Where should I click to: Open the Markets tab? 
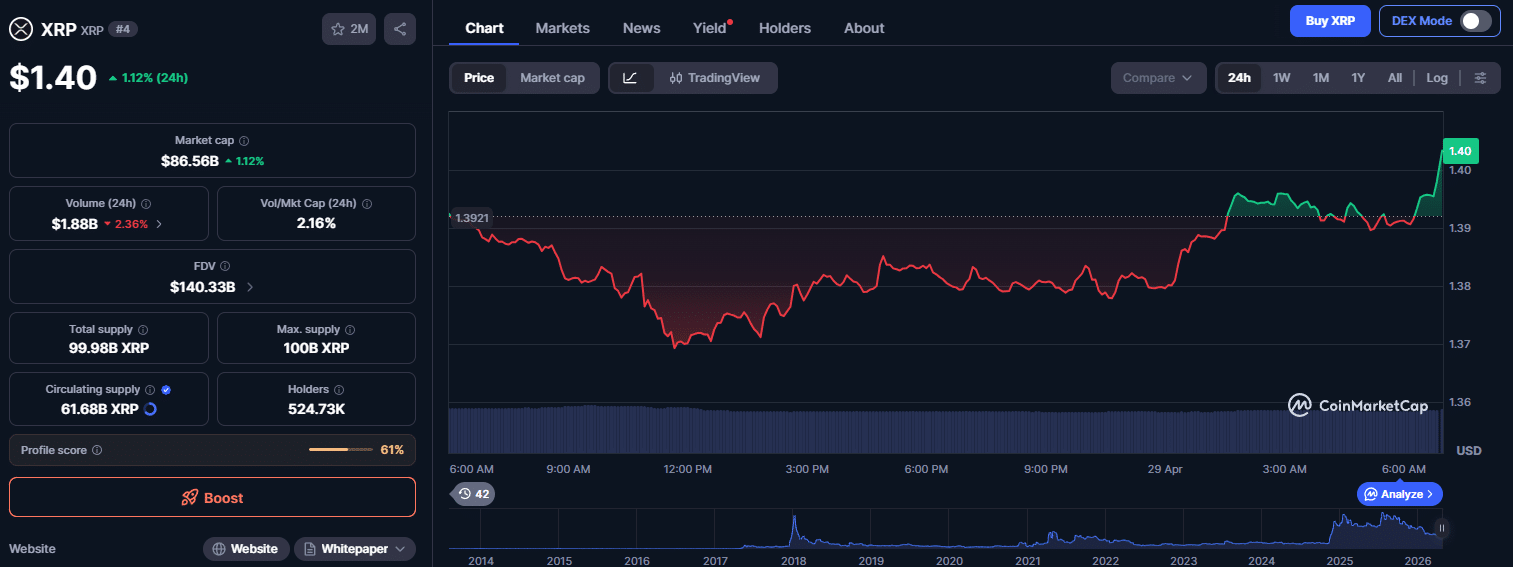562,28
